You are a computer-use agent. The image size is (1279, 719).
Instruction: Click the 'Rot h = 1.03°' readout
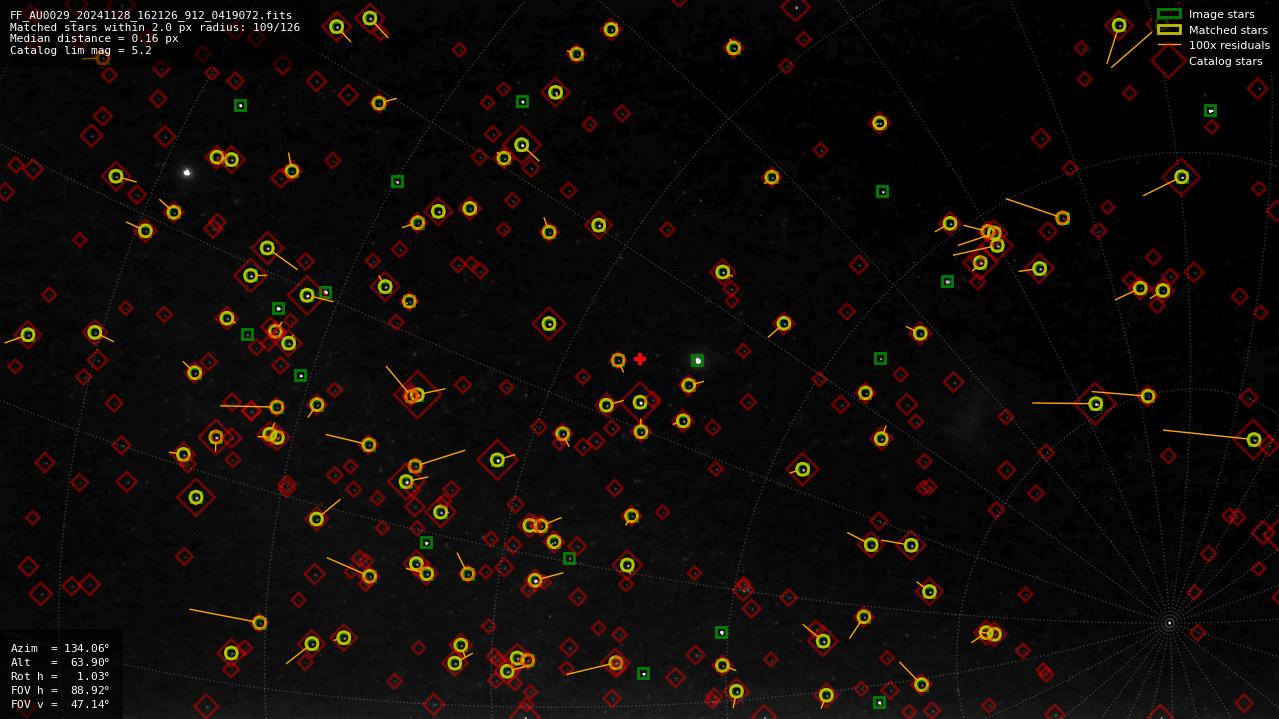click(x=60, y=676)
